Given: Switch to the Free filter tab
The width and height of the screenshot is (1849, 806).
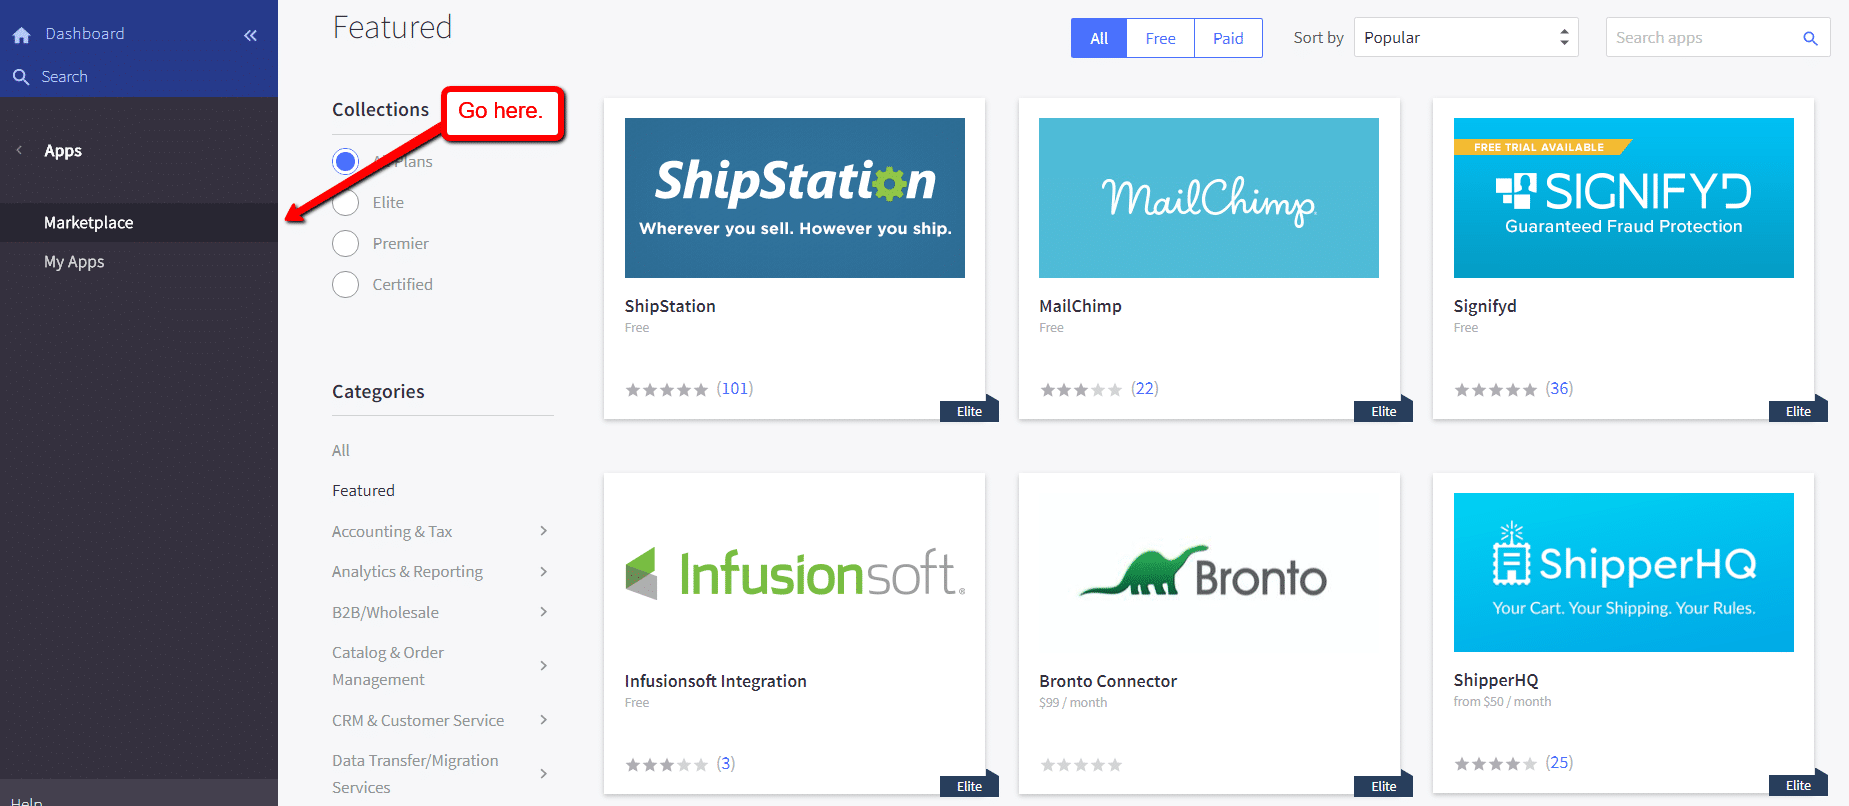Looking at the screenshot, I should pos(1160,38).
